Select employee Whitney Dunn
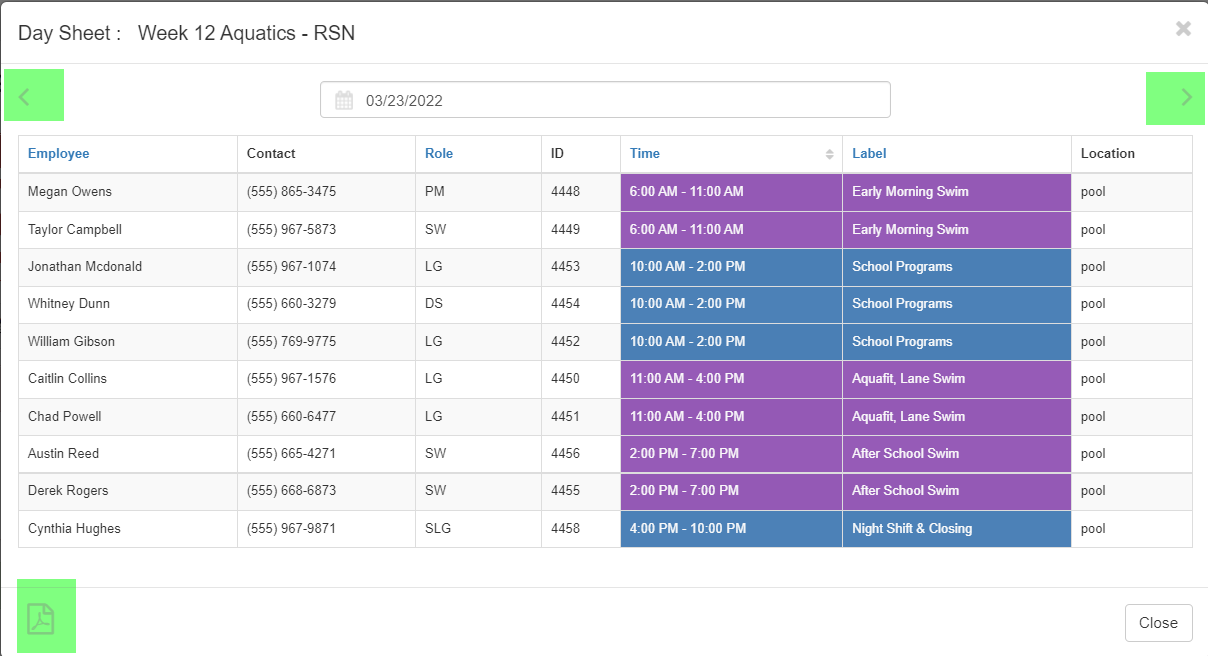 pyautogui.click(x=69, y=303)
